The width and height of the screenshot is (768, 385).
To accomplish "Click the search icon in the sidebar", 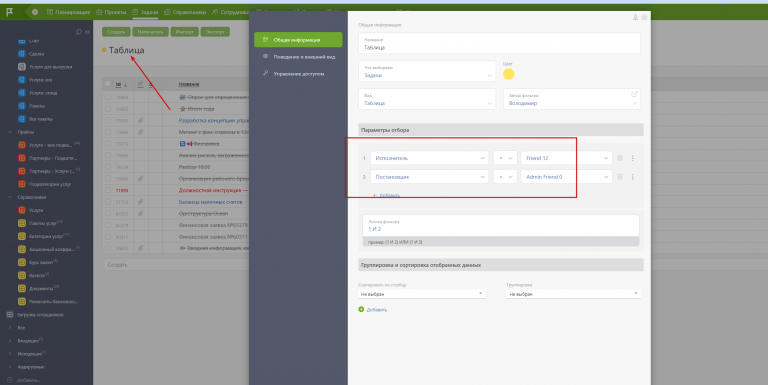I will click(x=79, y=32).
